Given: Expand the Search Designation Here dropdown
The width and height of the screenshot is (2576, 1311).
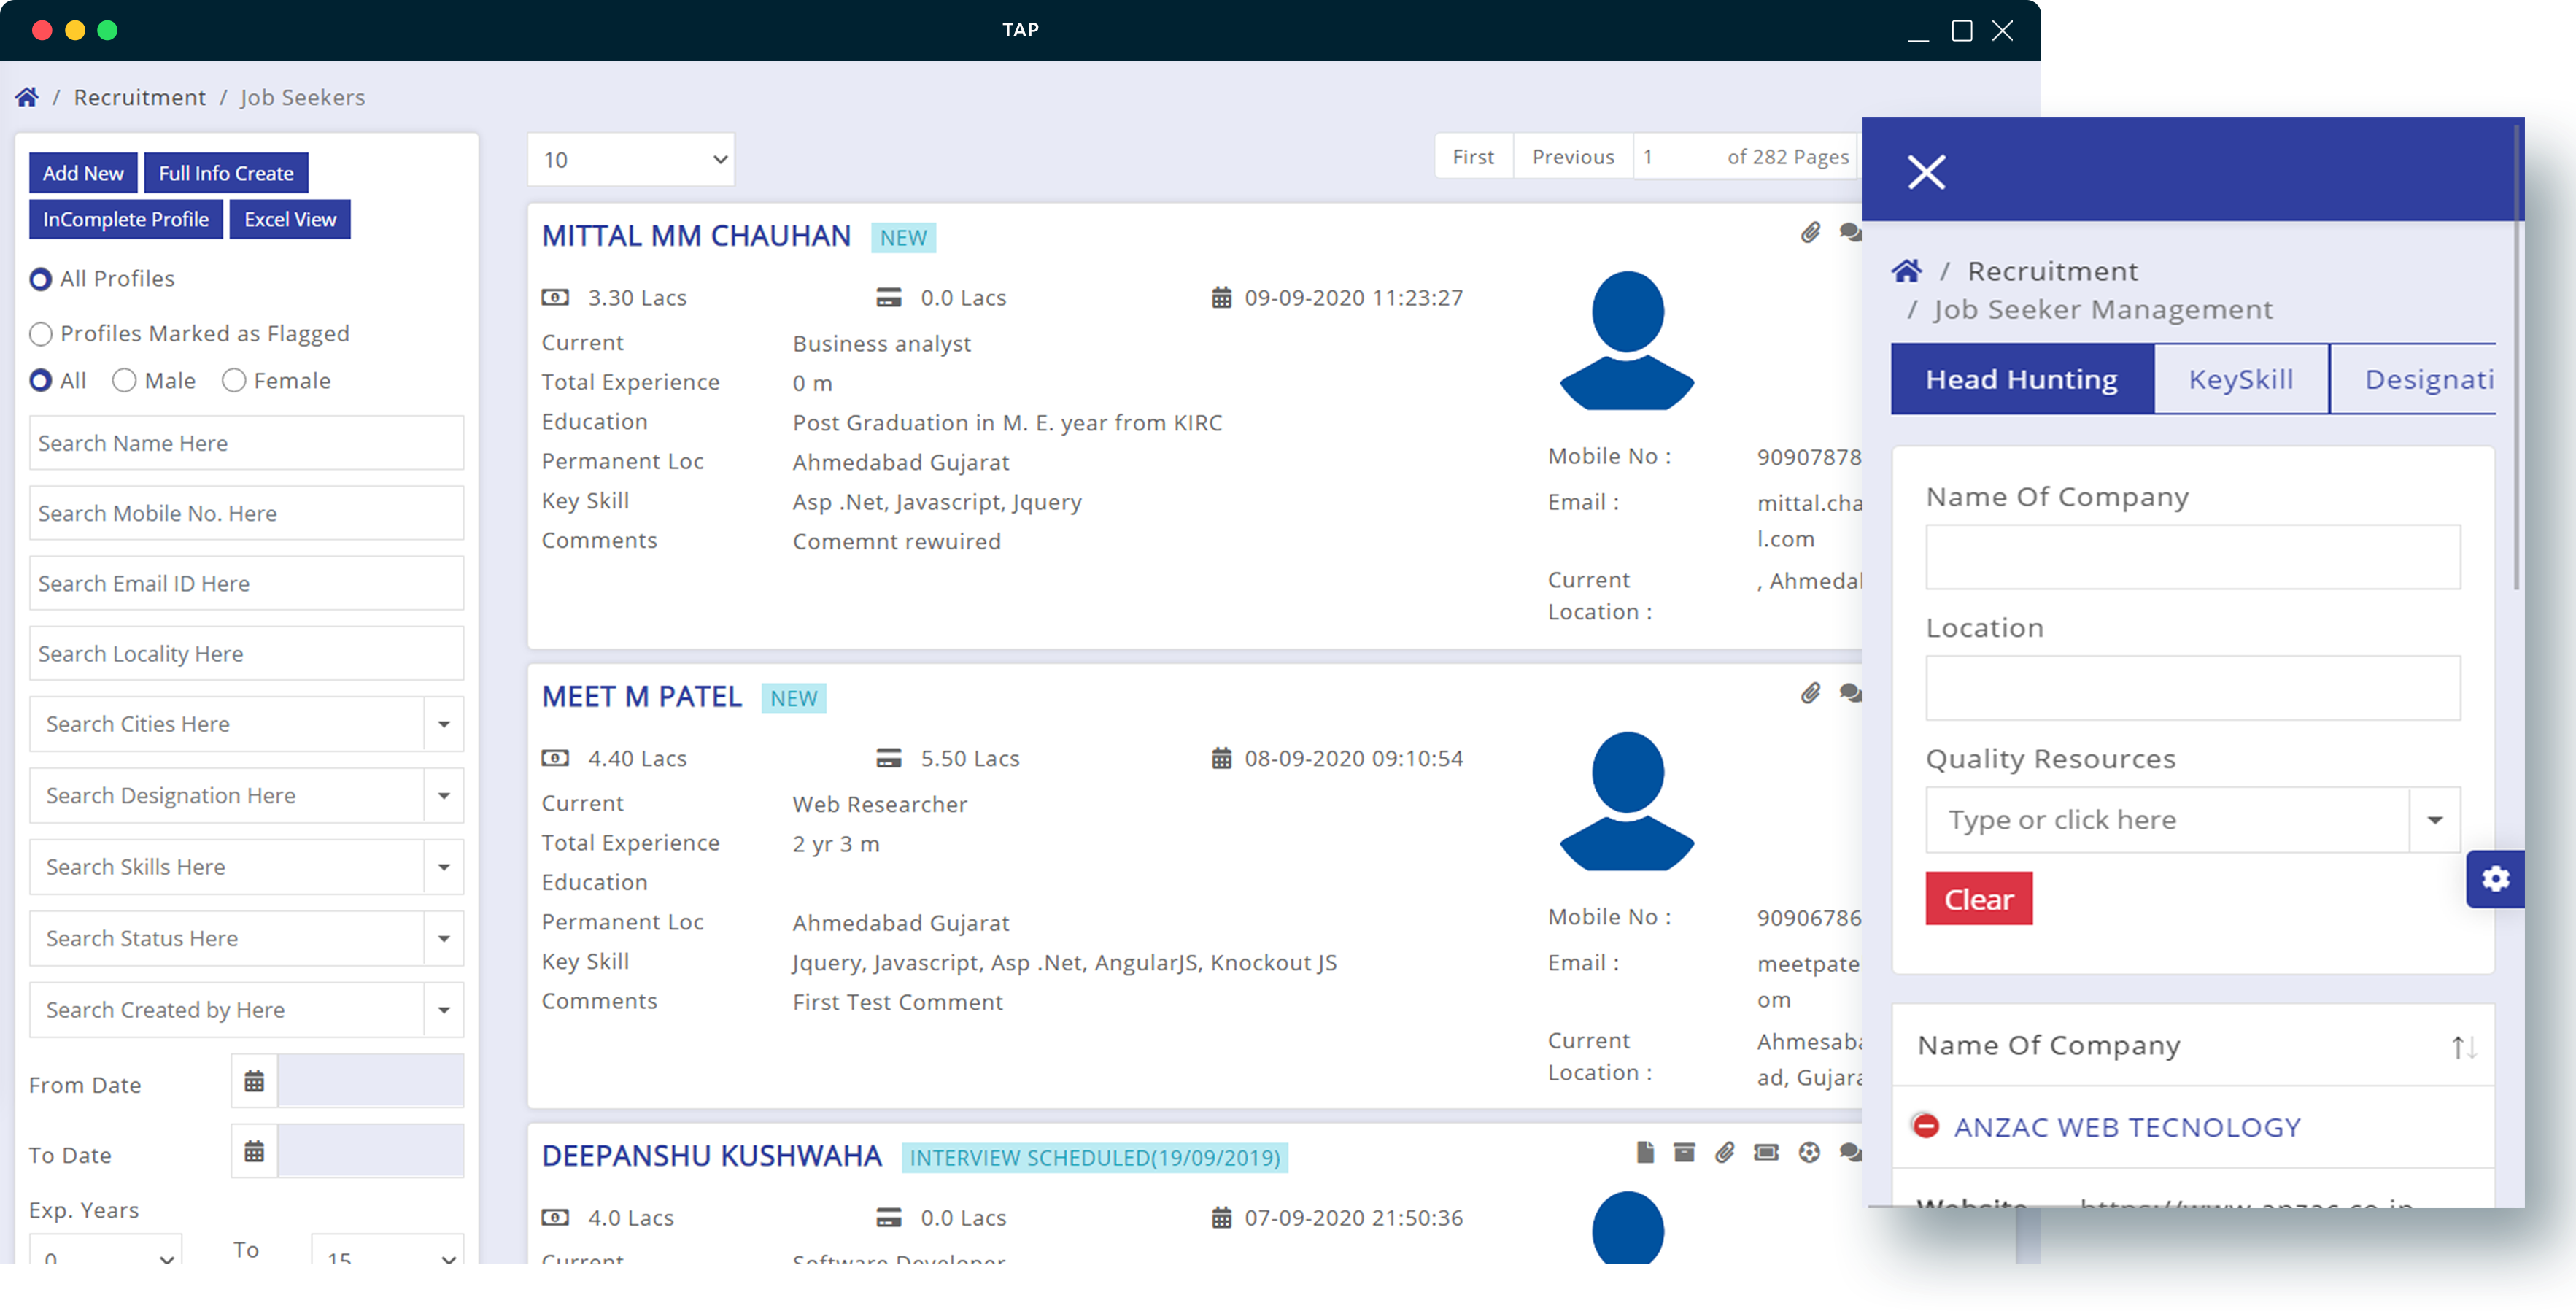Looking at the screenshot, I should point(443,796).
